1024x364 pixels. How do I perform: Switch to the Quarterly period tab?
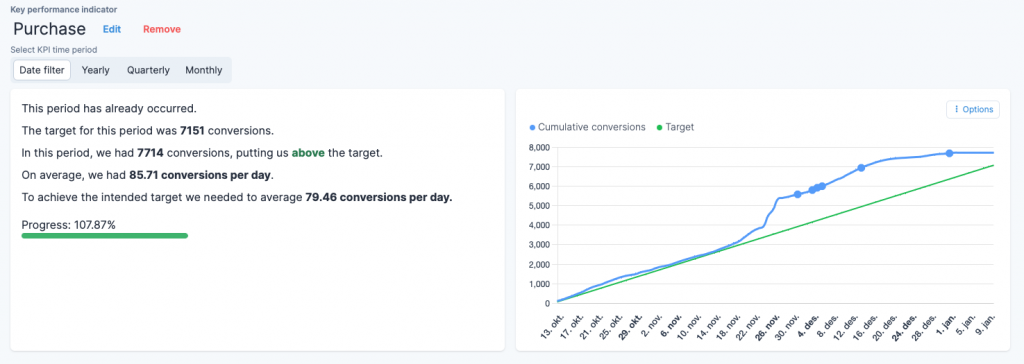pos(148,70)
